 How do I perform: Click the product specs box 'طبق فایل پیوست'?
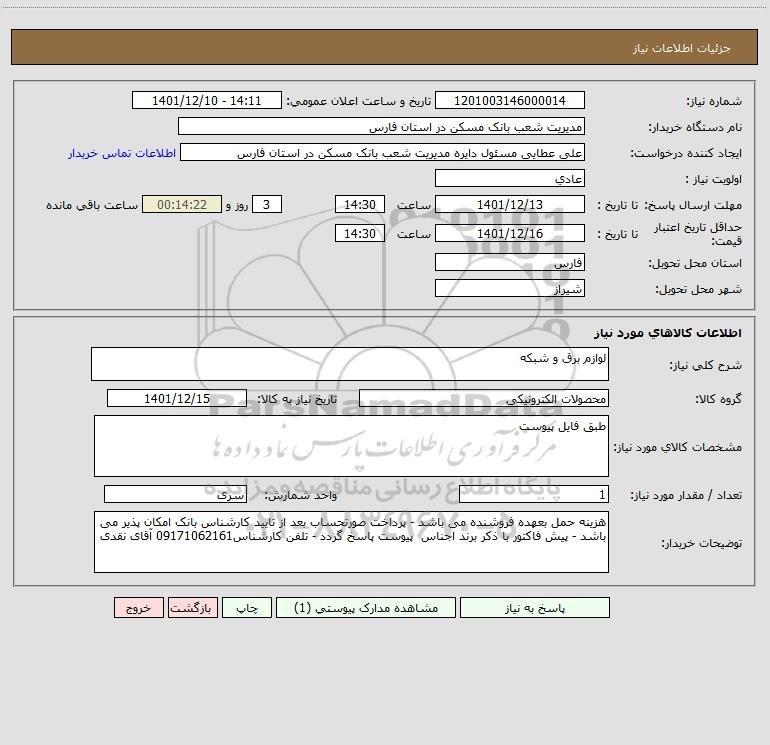[x=351, y=446]
